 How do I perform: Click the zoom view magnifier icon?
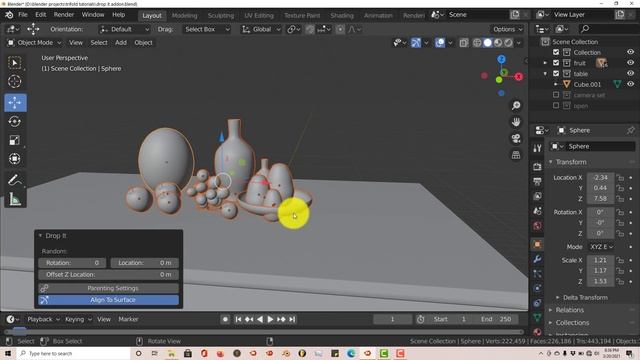516,106
